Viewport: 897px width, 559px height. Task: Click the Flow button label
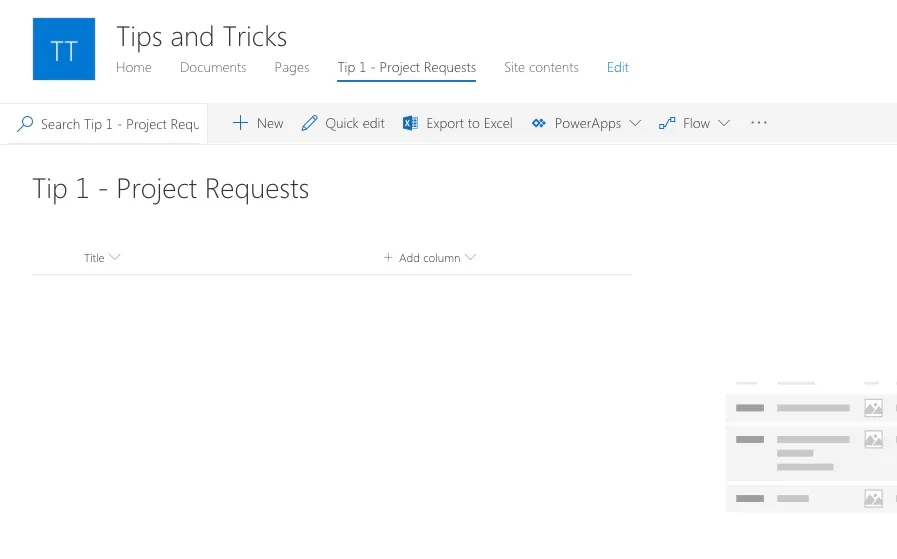[x=696, y=123]
